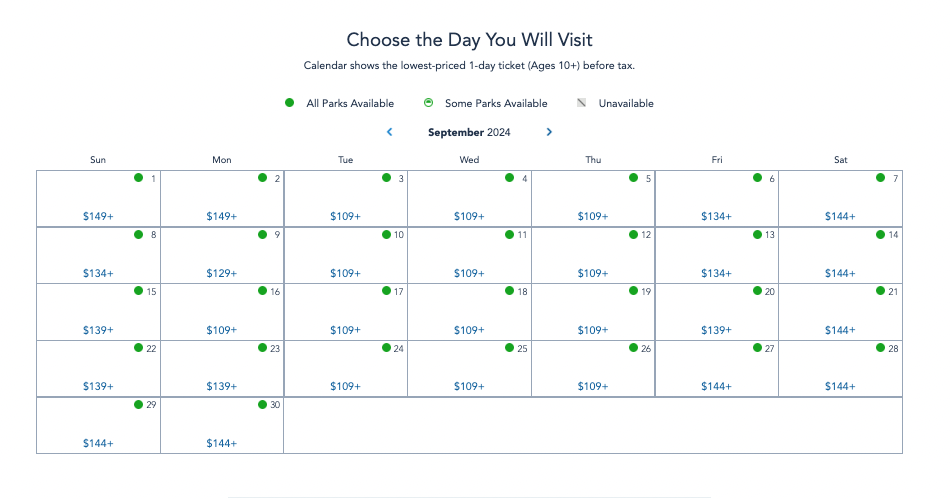Choose the $134+ ticket on September 13
The image size is (950, 499).
(x=716, y=273)
